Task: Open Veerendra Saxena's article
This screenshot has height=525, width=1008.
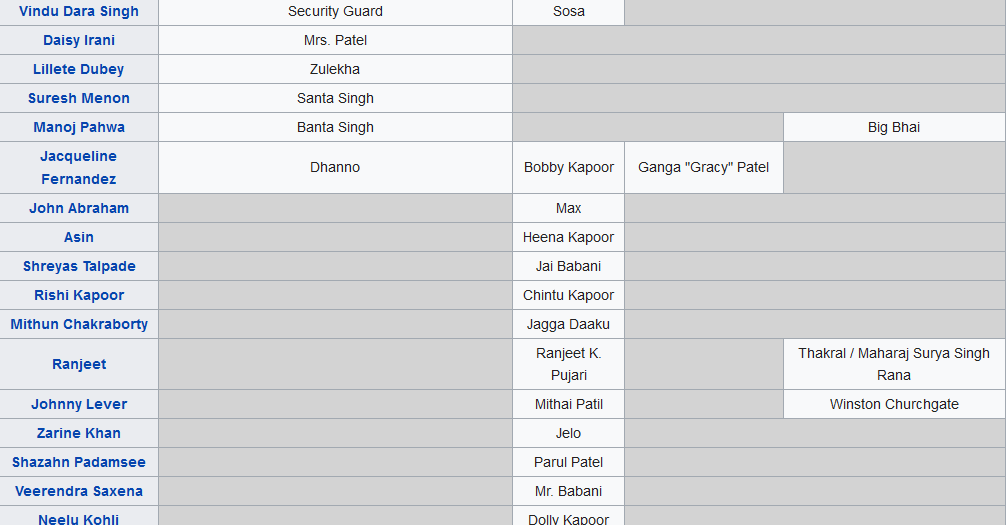Action: click(x=79, y=491)
